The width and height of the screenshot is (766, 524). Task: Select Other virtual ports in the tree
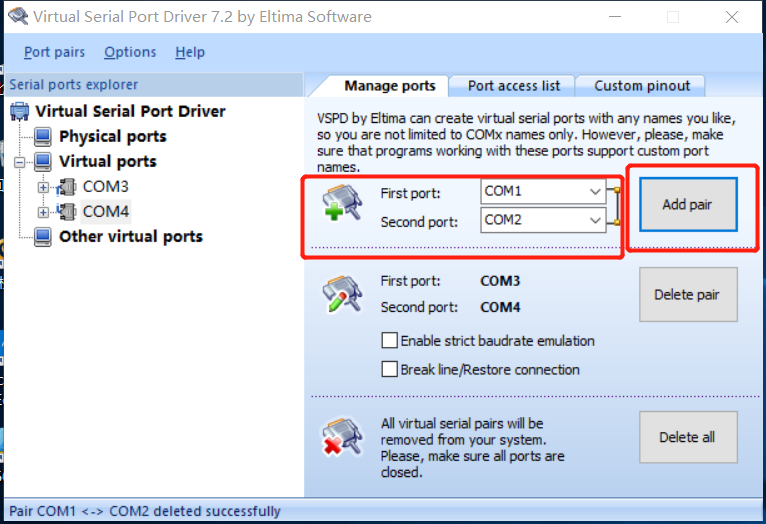tap(131, 237)
